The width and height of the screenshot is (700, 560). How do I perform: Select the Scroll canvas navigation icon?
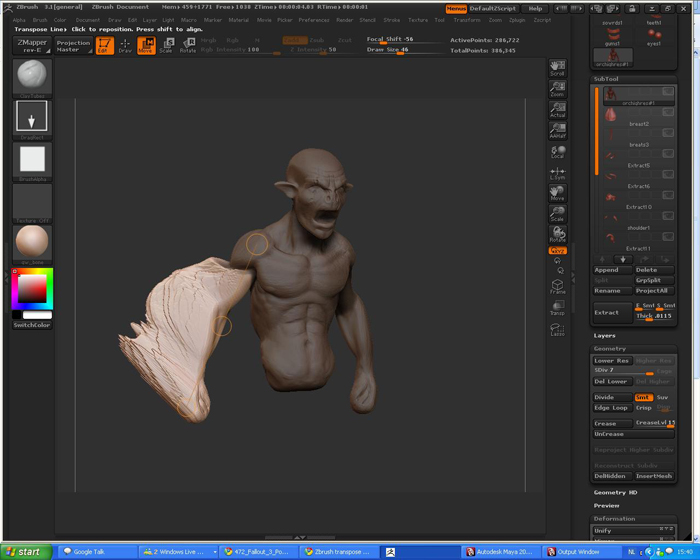point(557,68)
